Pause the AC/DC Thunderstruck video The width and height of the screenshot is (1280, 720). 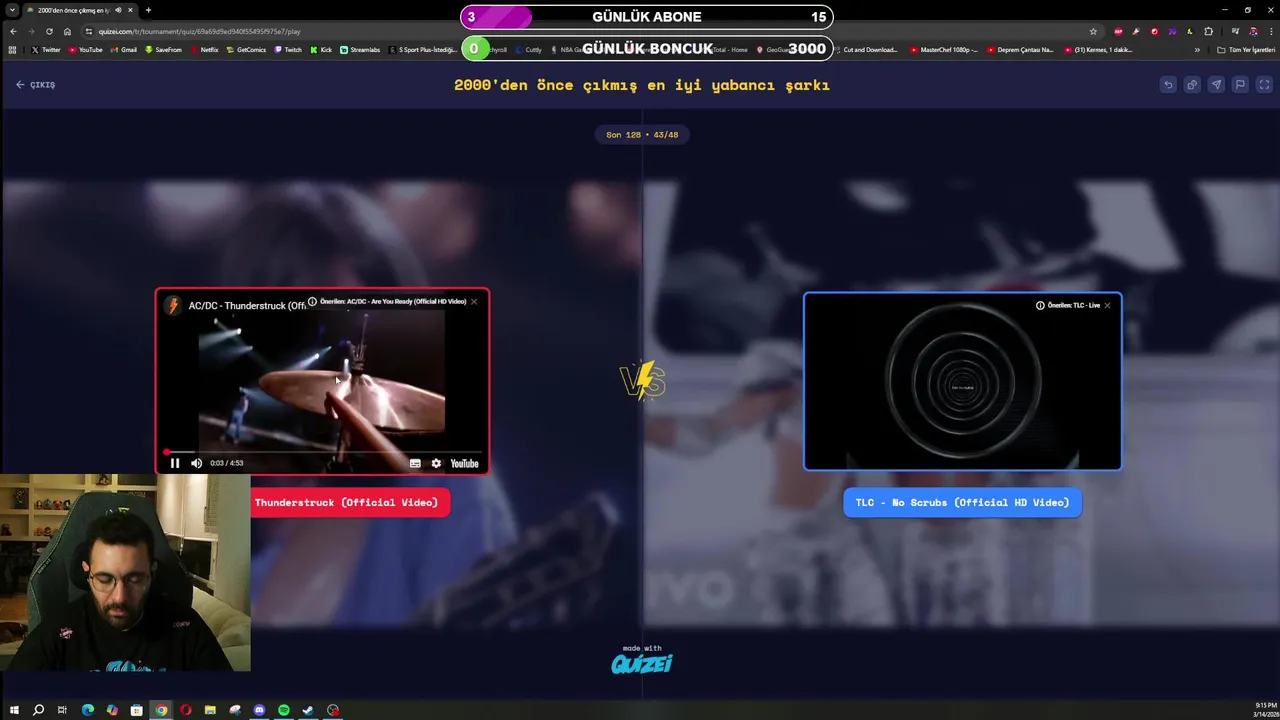coord(175,463)
